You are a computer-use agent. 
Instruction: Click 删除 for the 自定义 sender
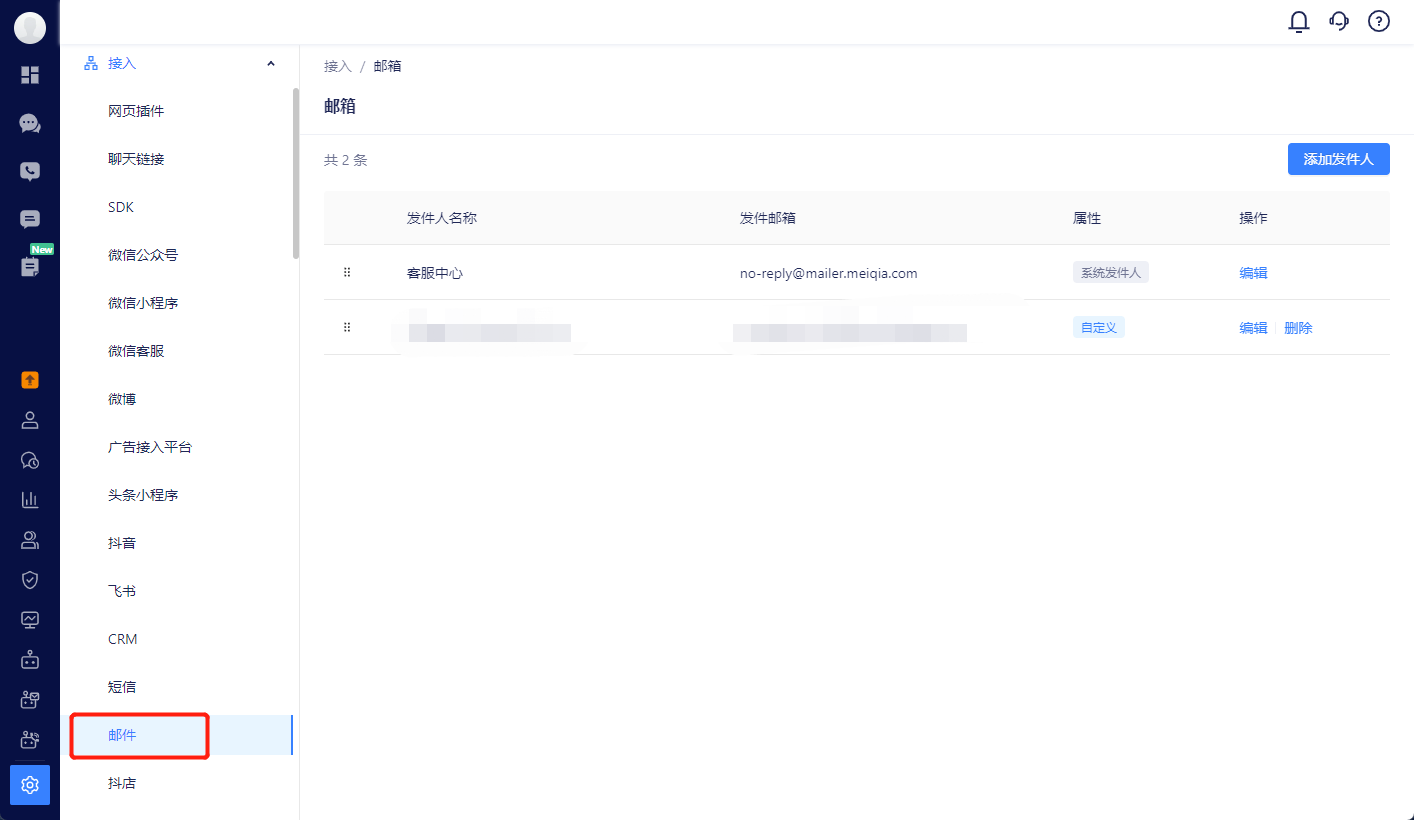point(1298,327)
